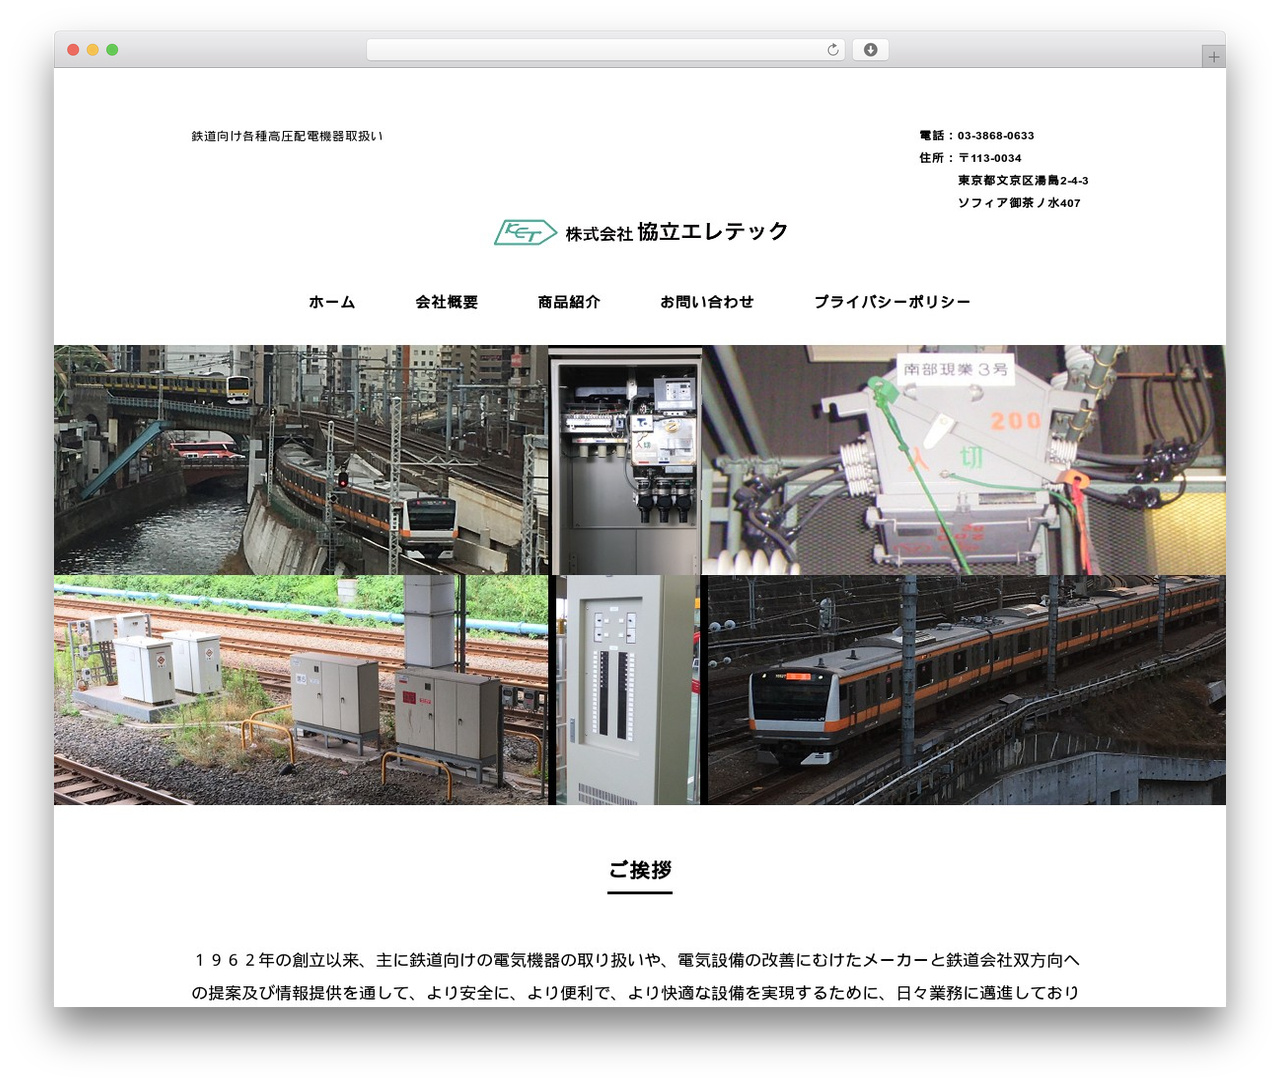
Task: Click the 株式会社 協立エレテック title
Action: point(677,232)
